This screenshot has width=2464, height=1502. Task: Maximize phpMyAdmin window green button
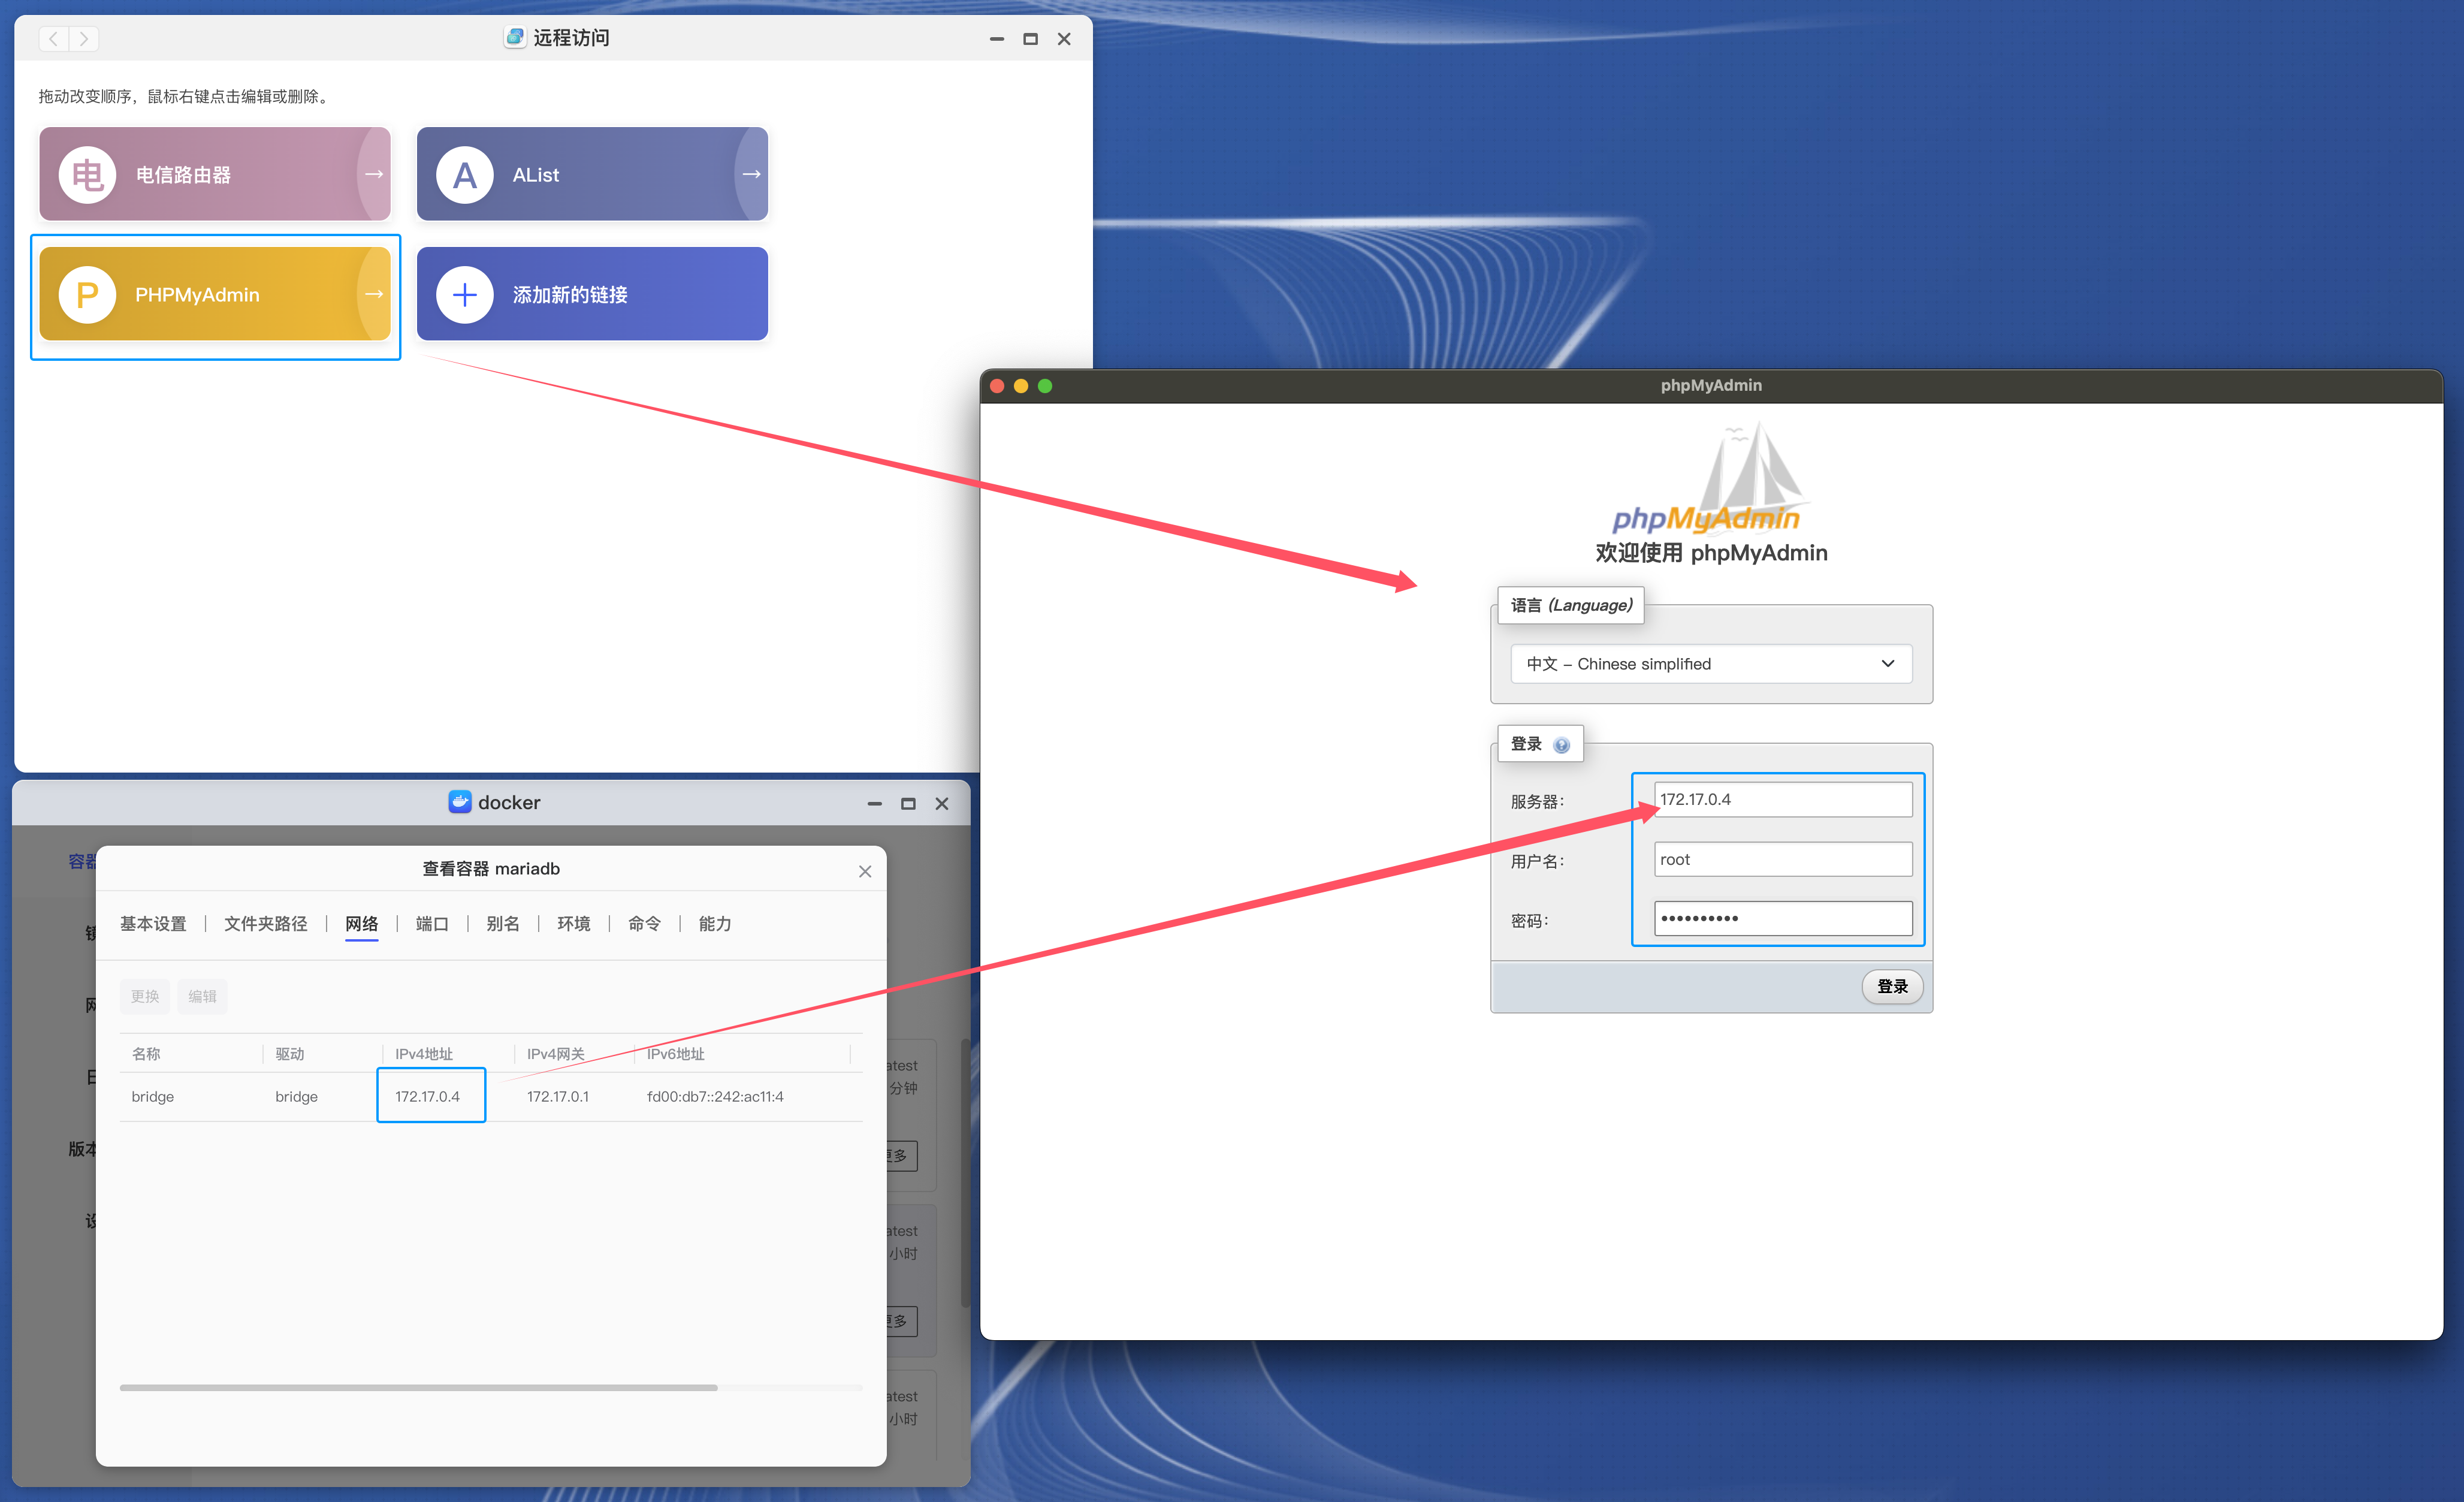[x=1045, y=386]
